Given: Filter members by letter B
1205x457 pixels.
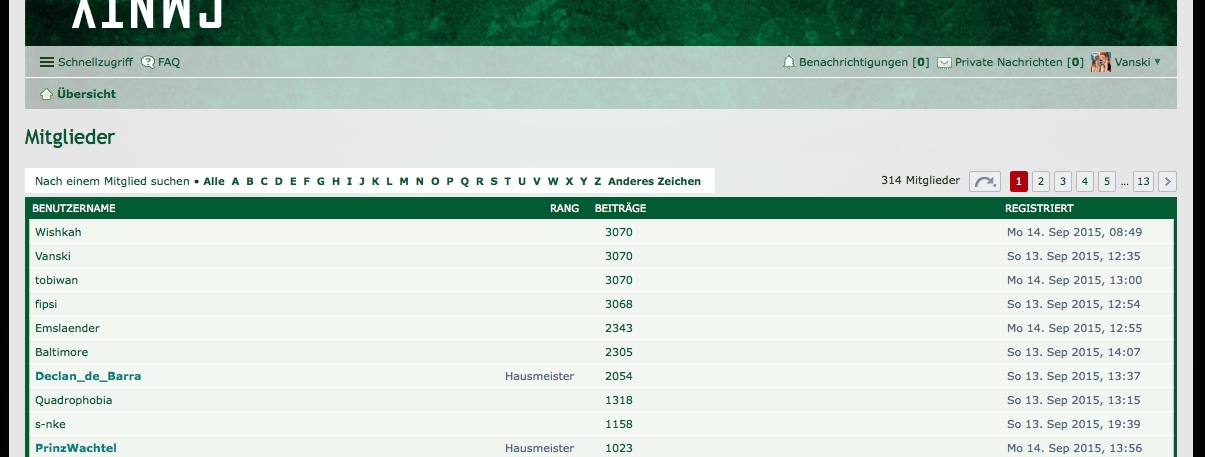Looking at the screenshot, I should point(250,181).
